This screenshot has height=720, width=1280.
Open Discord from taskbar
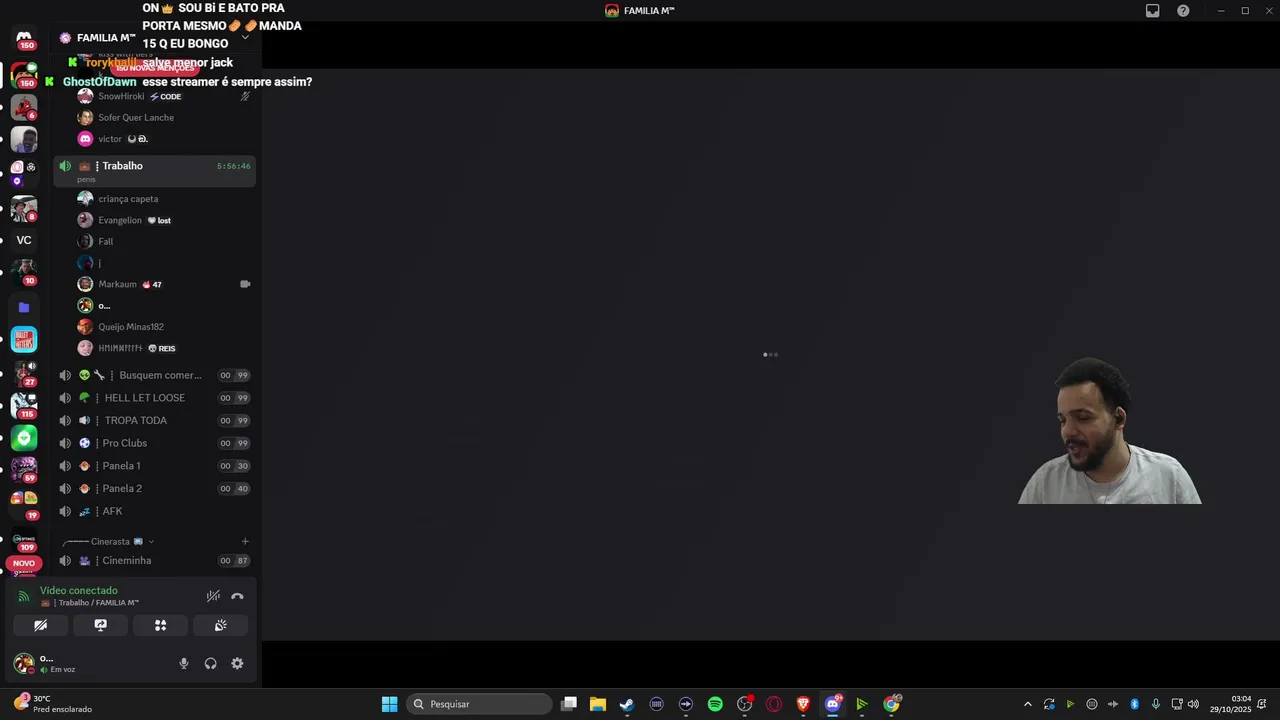point(832,704)
